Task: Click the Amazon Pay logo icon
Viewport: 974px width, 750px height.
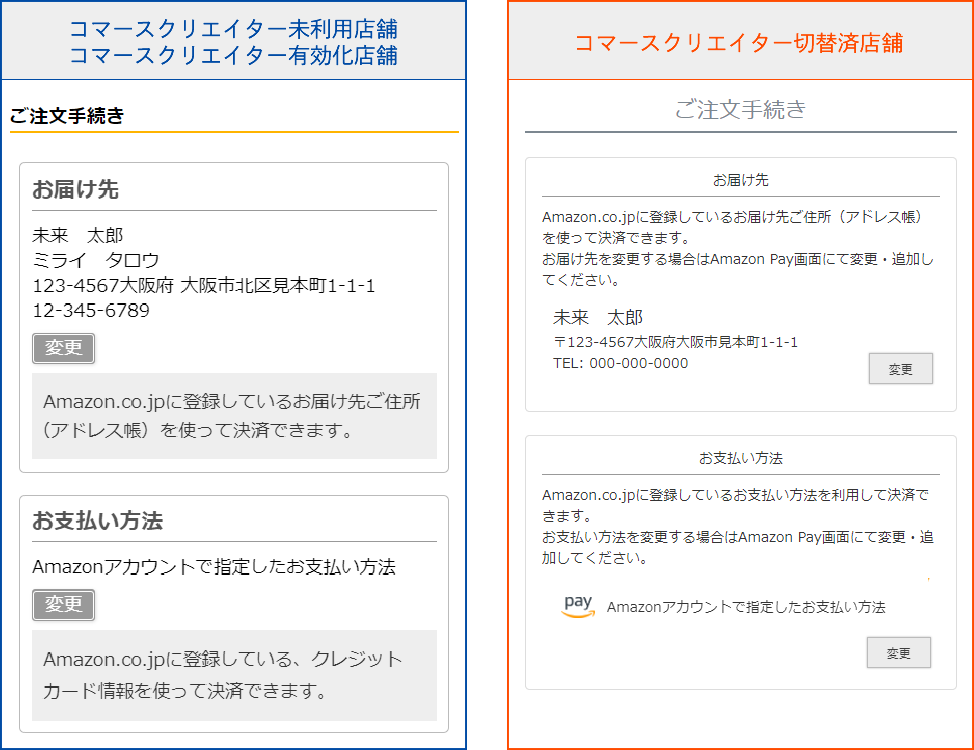Action: (578, 606)
